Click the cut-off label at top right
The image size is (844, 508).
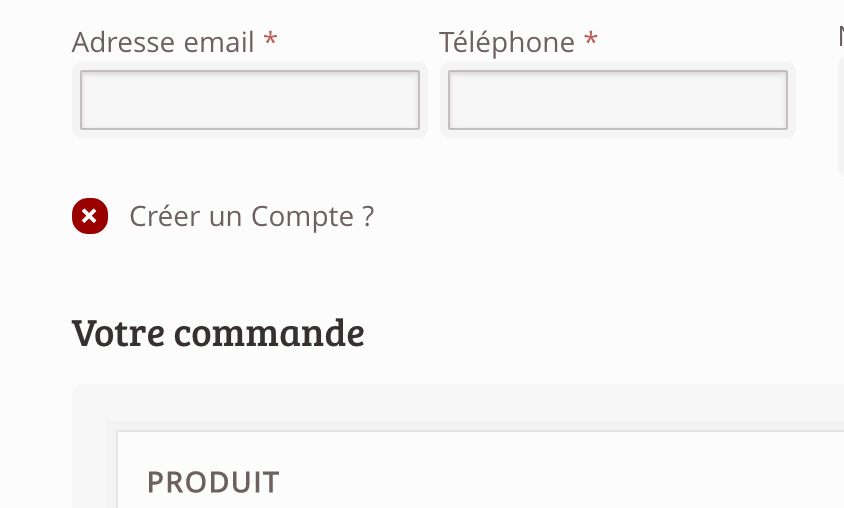coord(841,37)
